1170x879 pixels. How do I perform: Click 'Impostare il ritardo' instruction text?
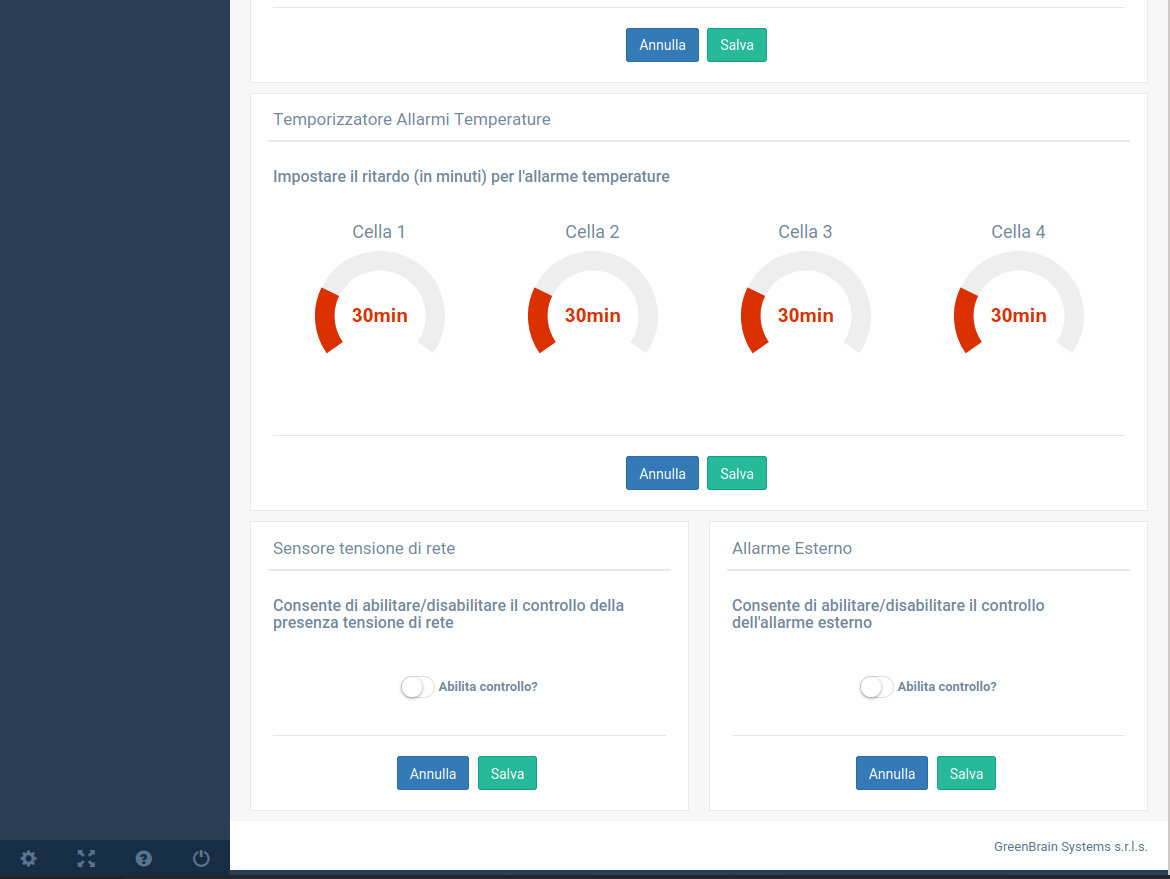click(472, 177)
